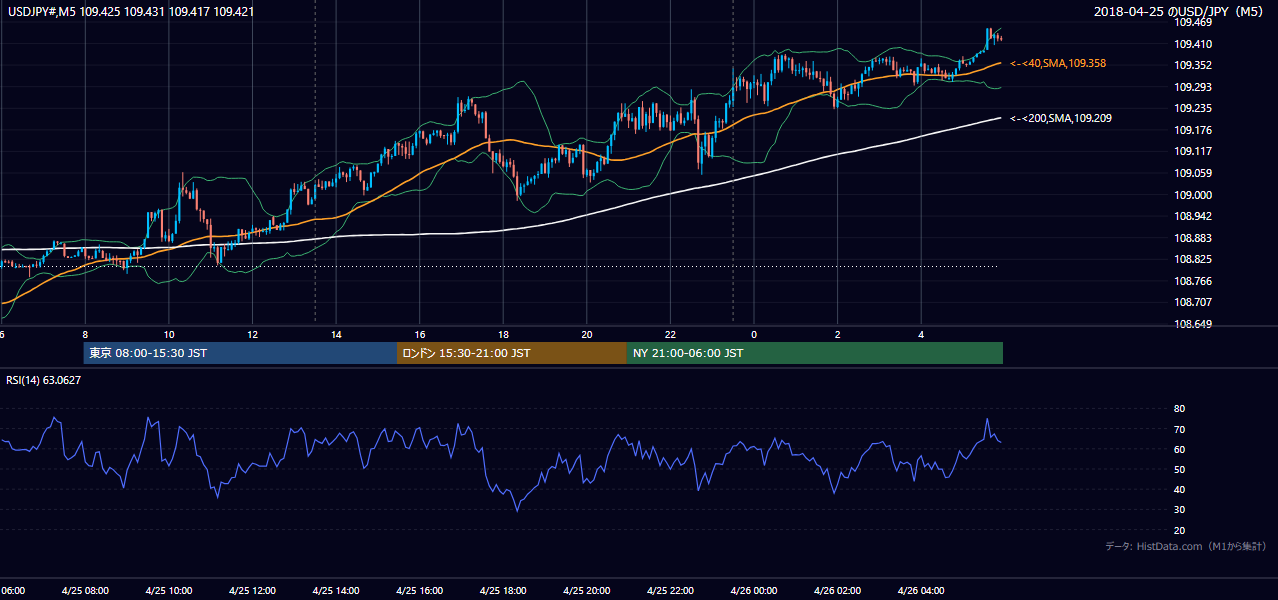Click hour tick 14 under the price chart

[336, 335]
